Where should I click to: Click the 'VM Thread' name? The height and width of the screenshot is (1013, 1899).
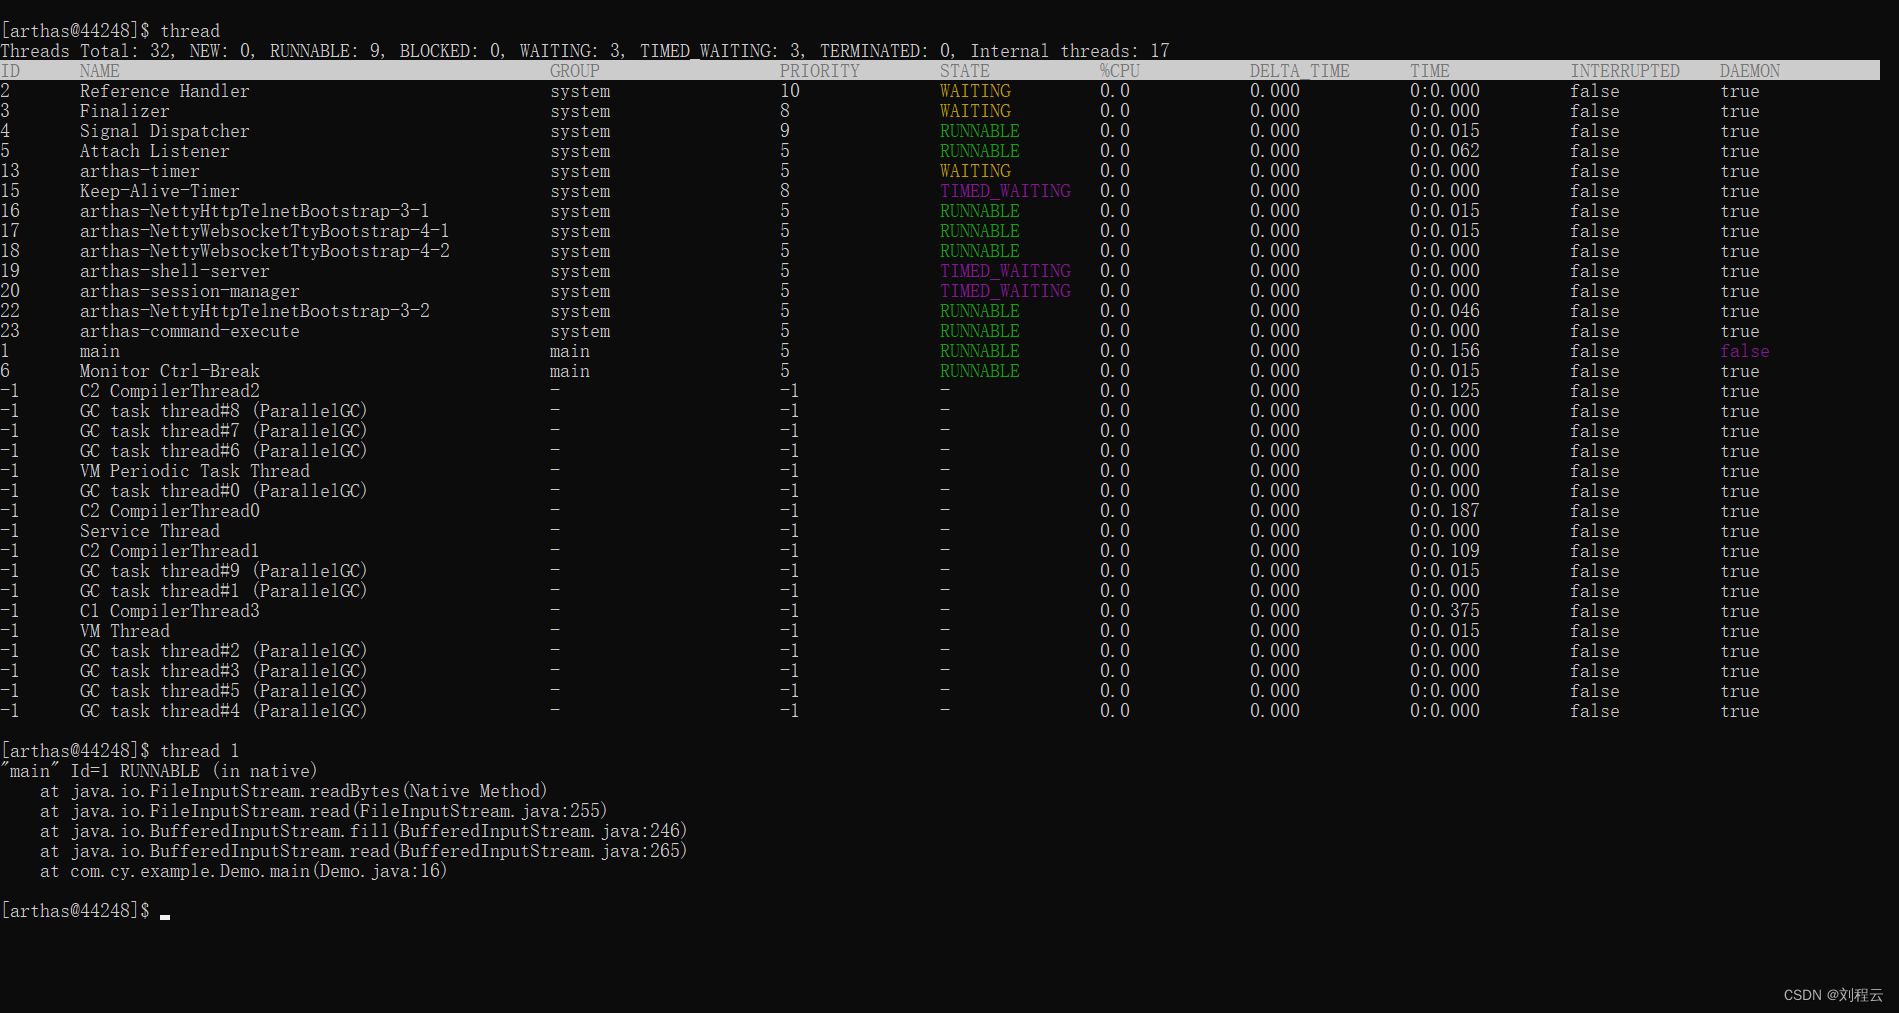tap(125, 631)
